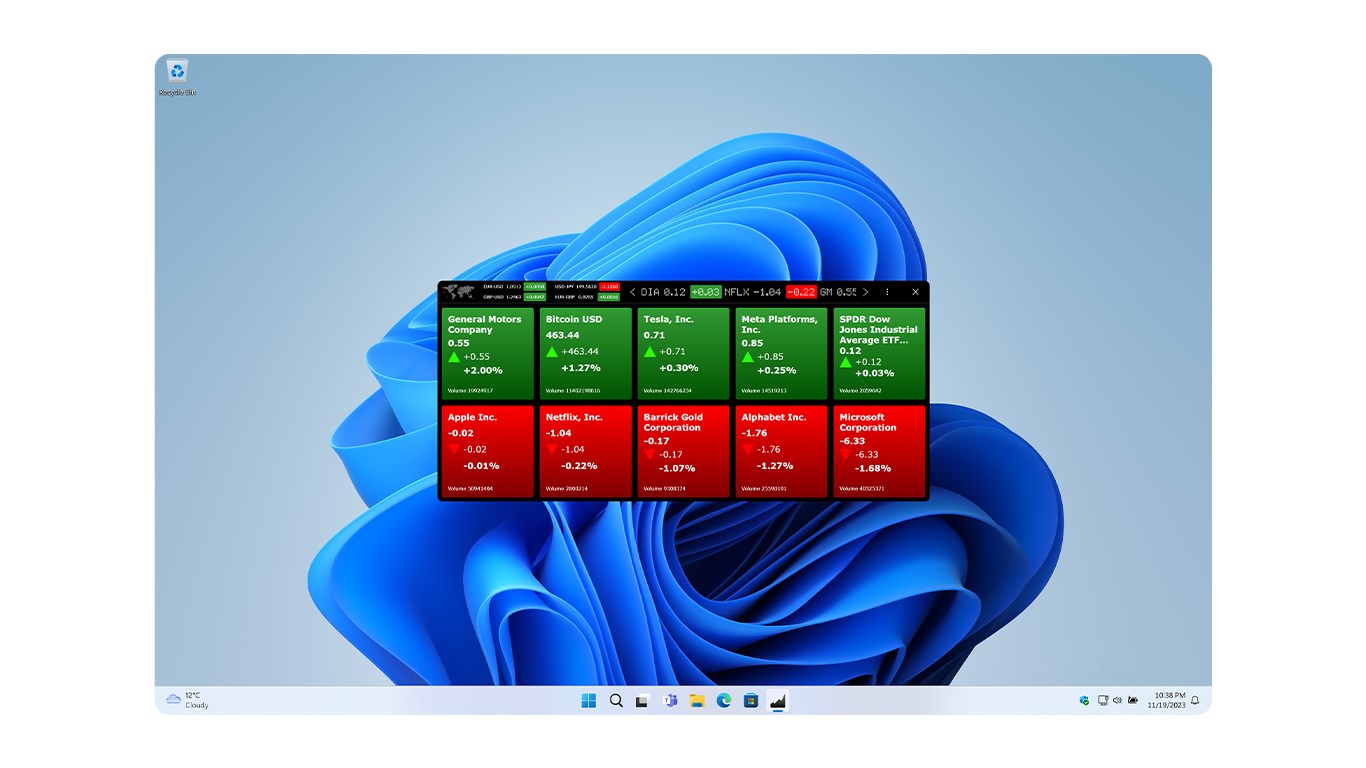Viewport: 1366px width, 768px height.
Task: Click the battery tray icon
Action: coord(1133,700)
